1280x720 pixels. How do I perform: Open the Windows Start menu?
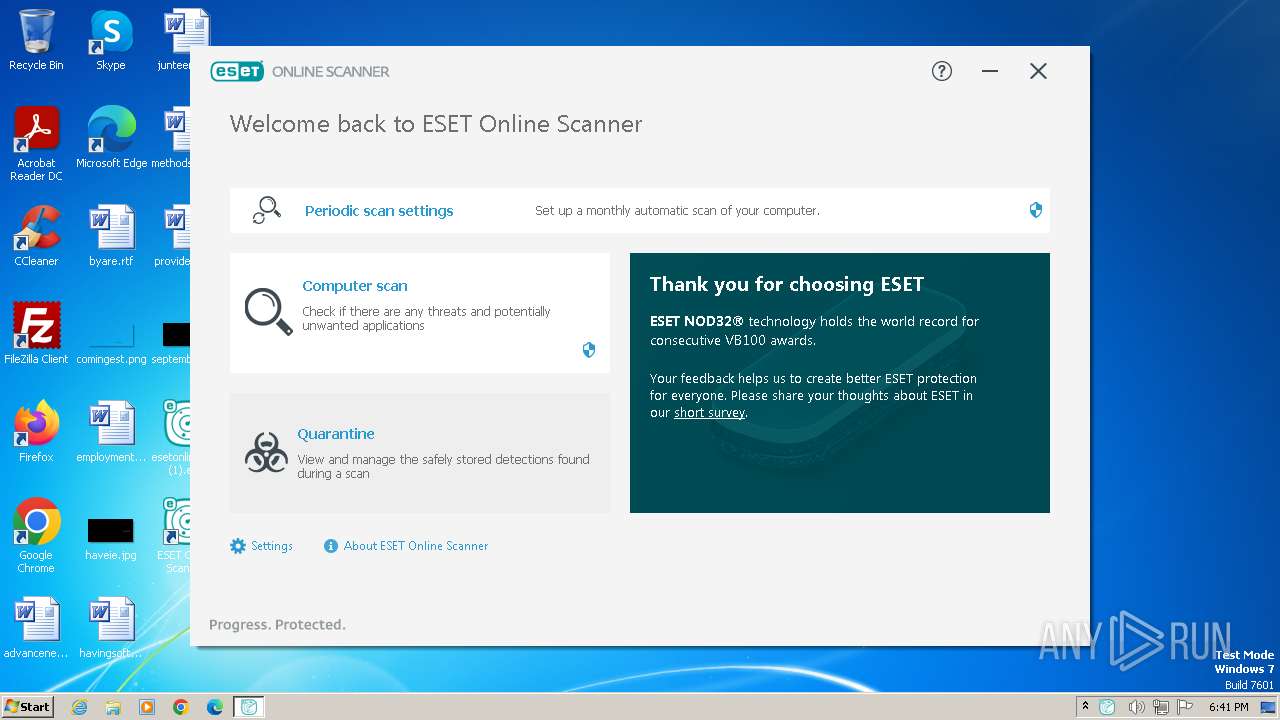coord(28,706)
